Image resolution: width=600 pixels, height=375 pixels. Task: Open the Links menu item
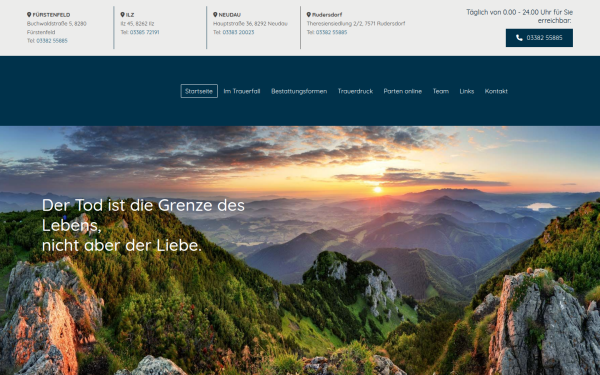pos(467,91)
